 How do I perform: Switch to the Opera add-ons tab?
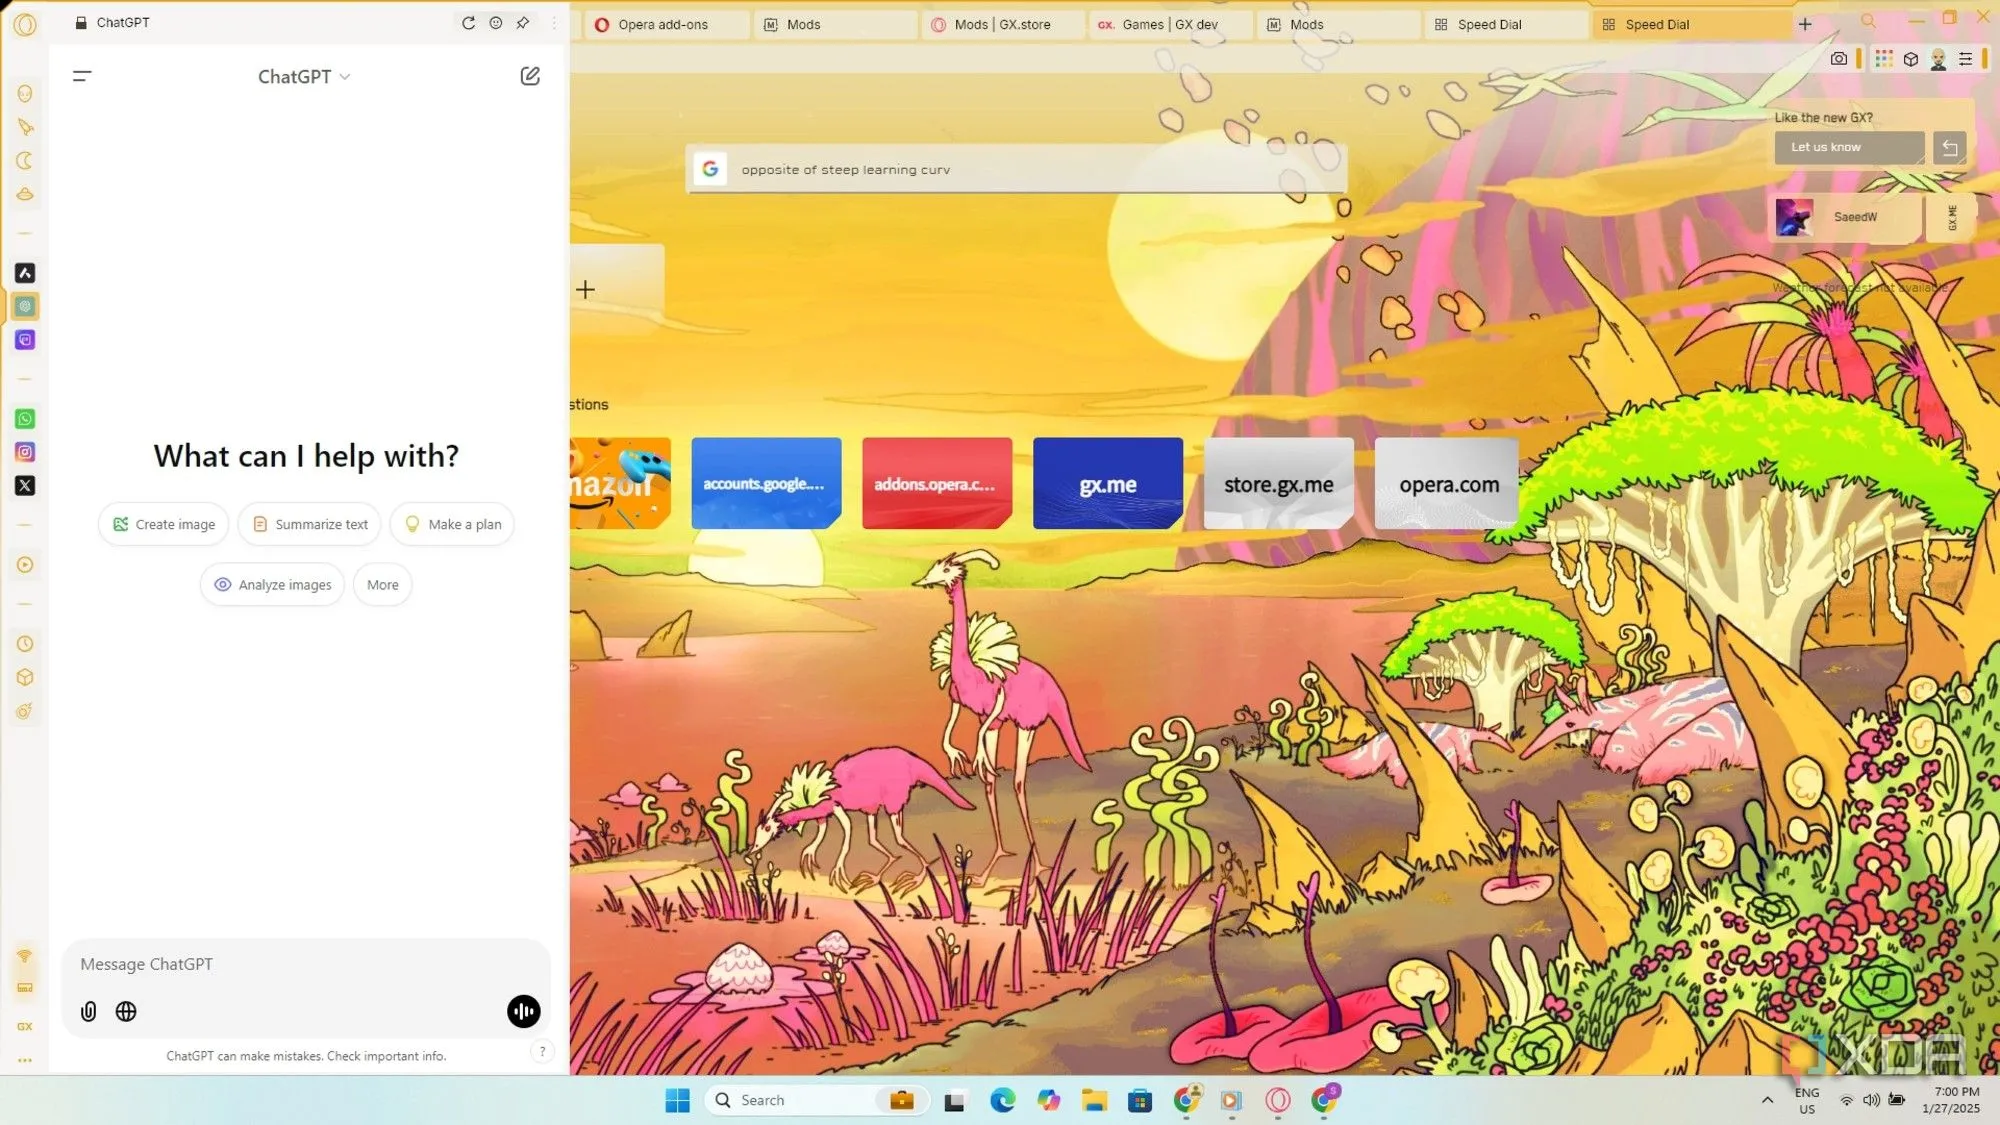(666, 24)
